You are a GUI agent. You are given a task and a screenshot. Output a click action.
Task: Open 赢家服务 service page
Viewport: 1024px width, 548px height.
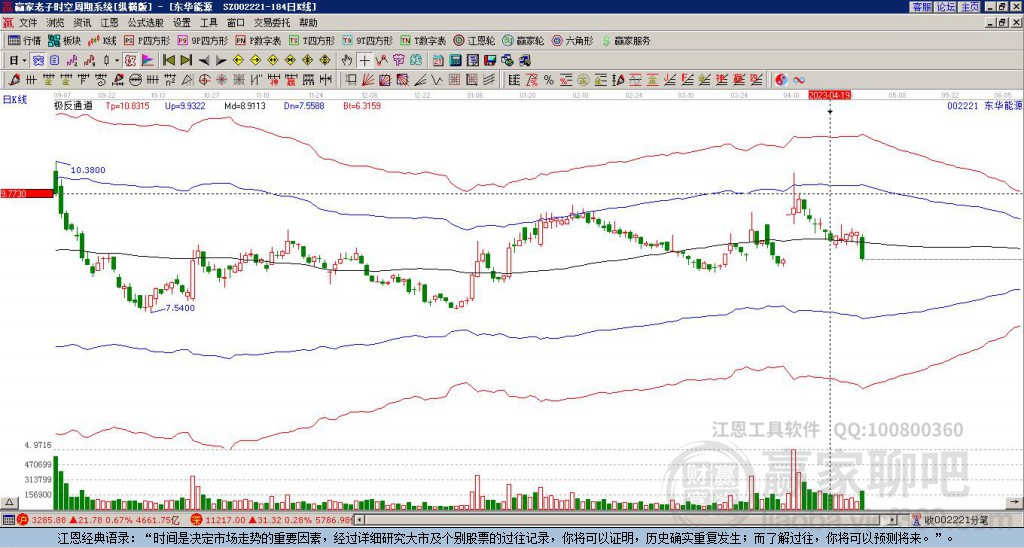[x=625, y=40]
